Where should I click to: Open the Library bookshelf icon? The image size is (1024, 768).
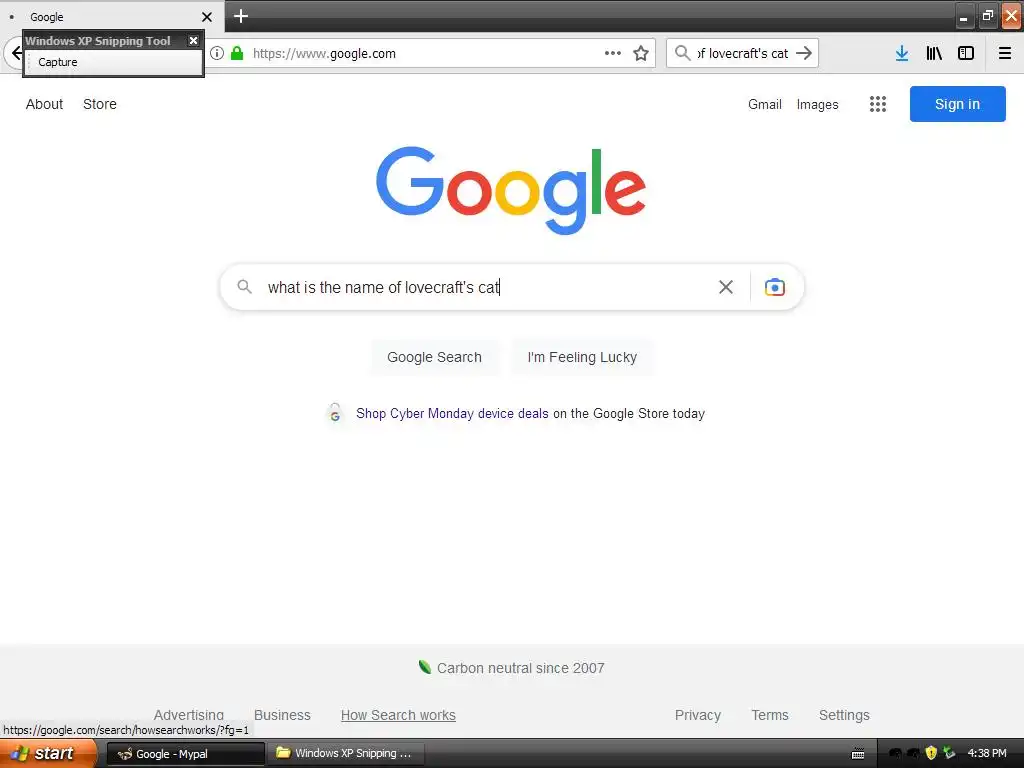click(x=934, y=53)
